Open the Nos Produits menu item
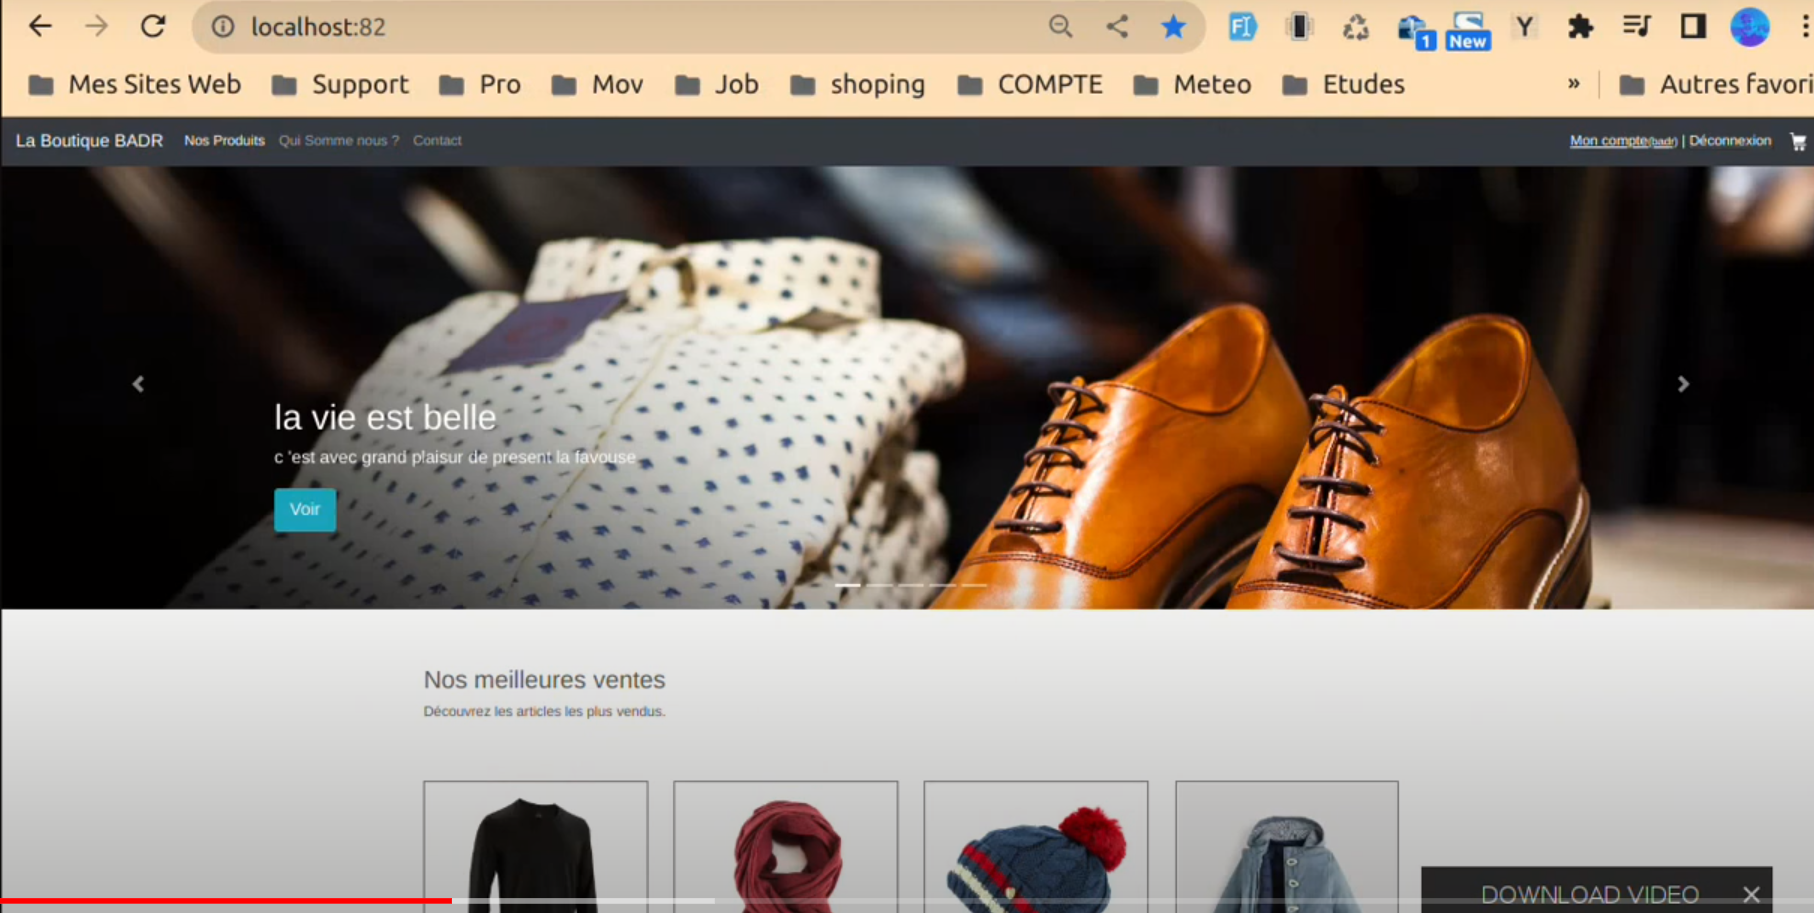 (x=224, y=141)
